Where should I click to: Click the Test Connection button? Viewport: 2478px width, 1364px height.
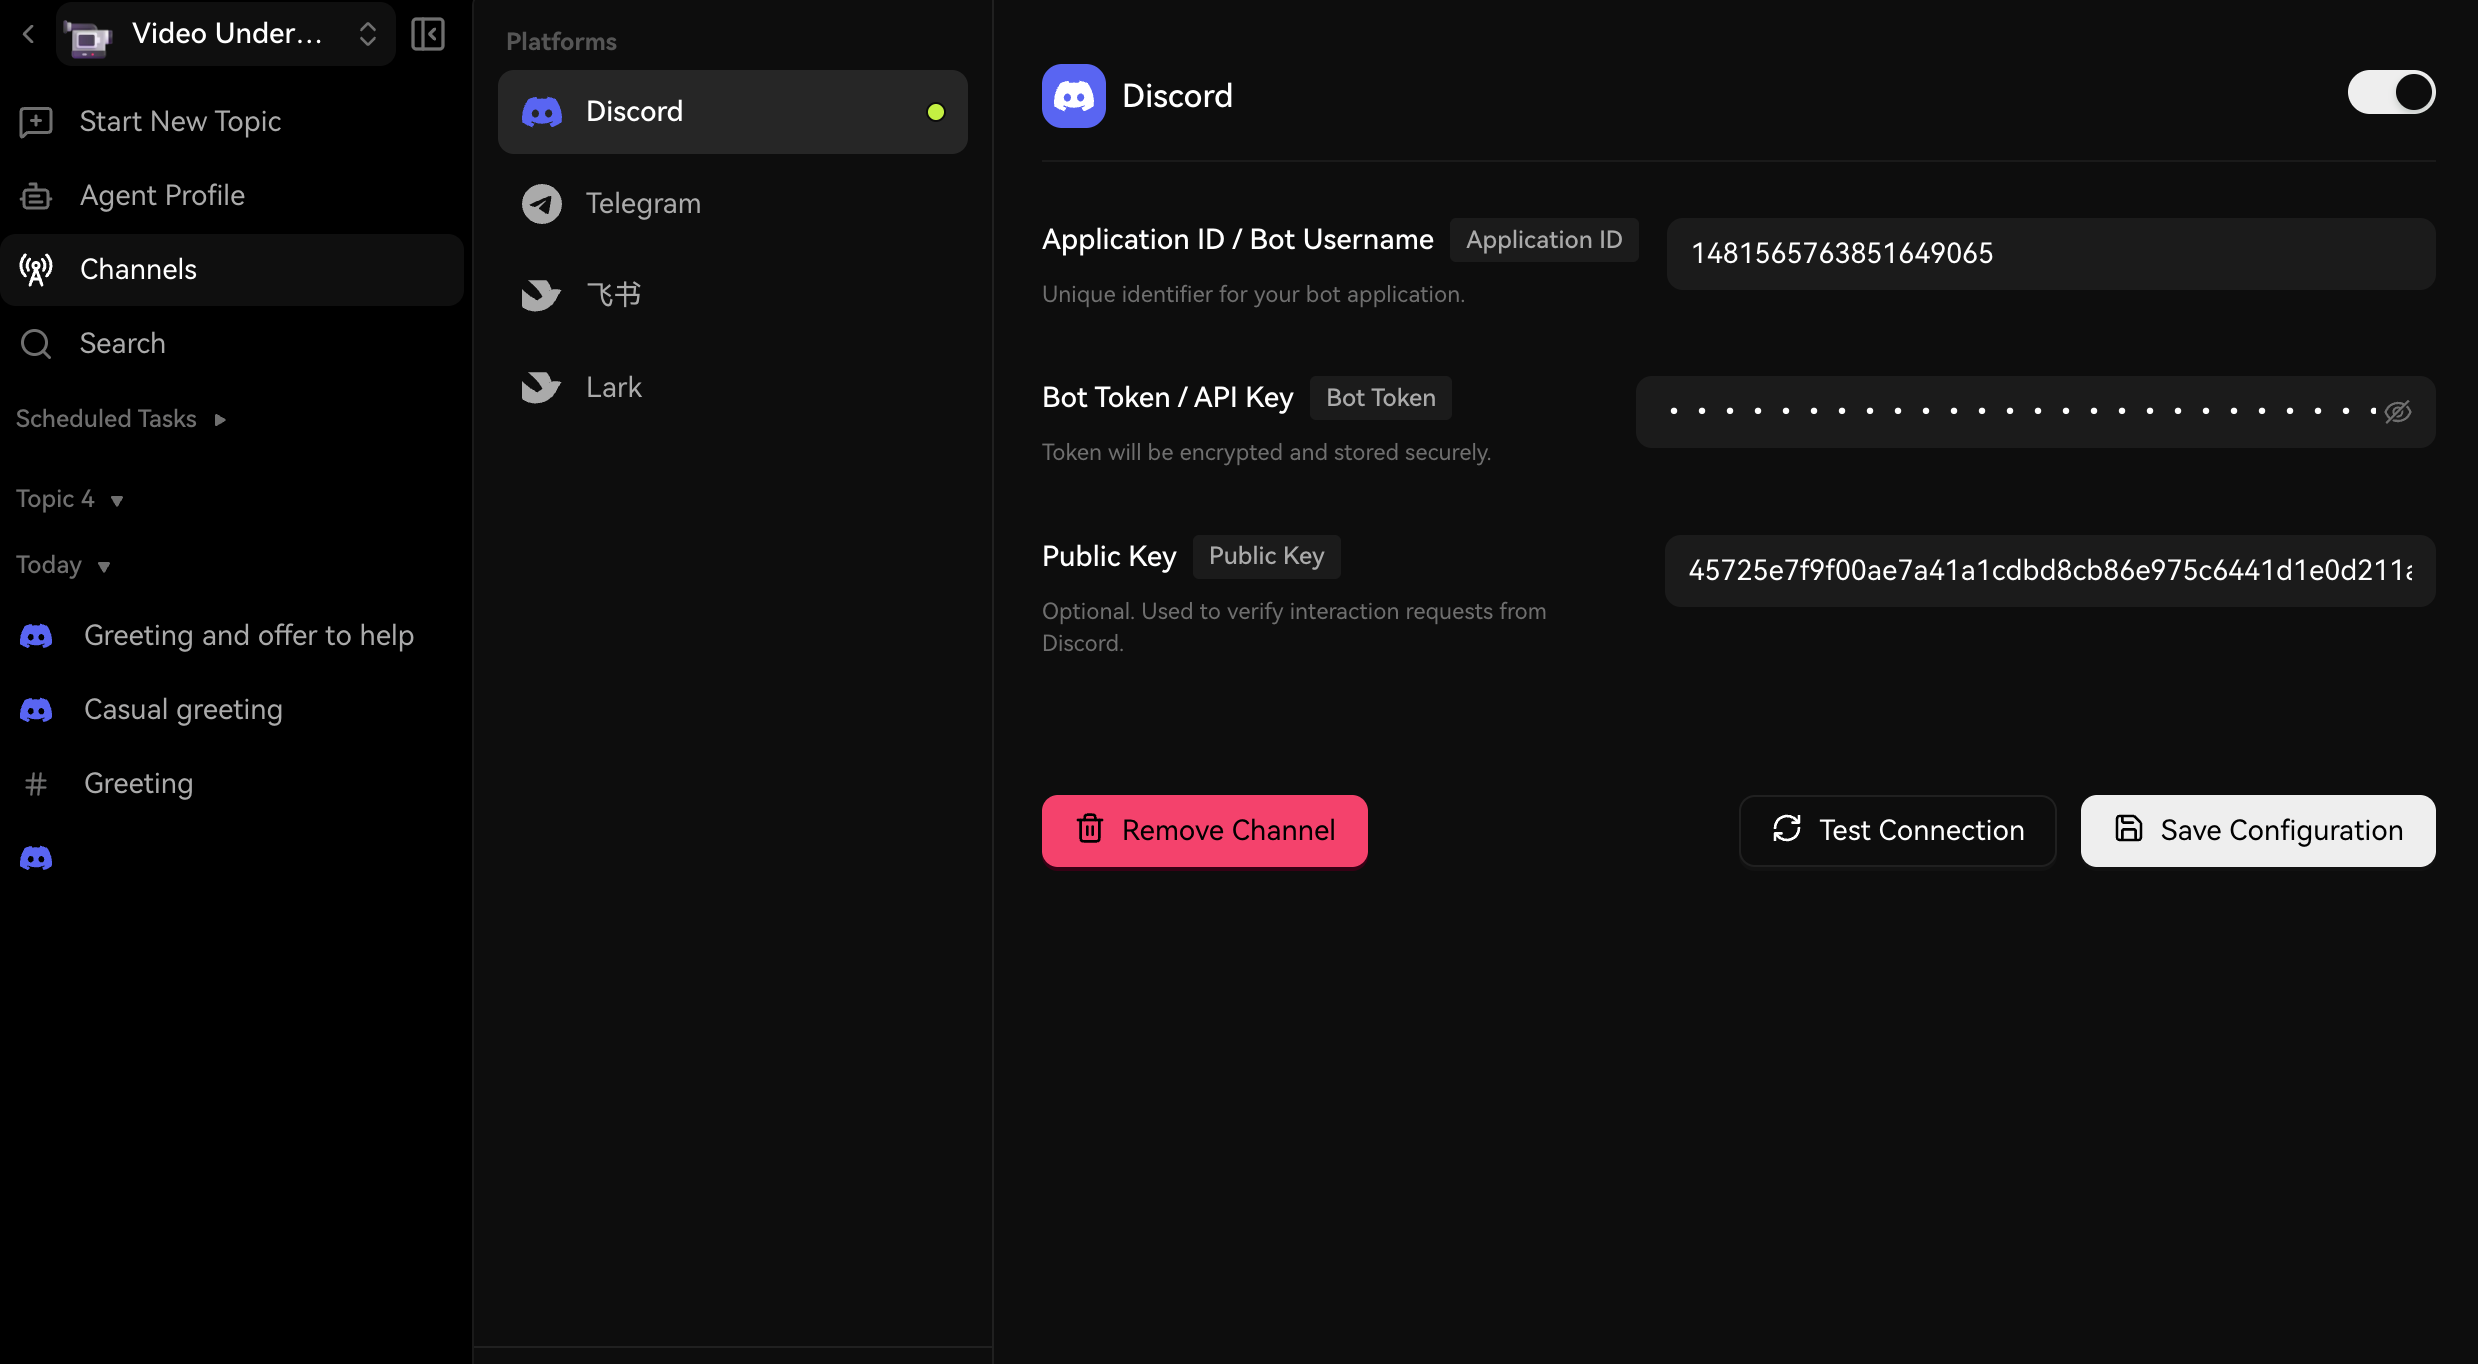1897,830
